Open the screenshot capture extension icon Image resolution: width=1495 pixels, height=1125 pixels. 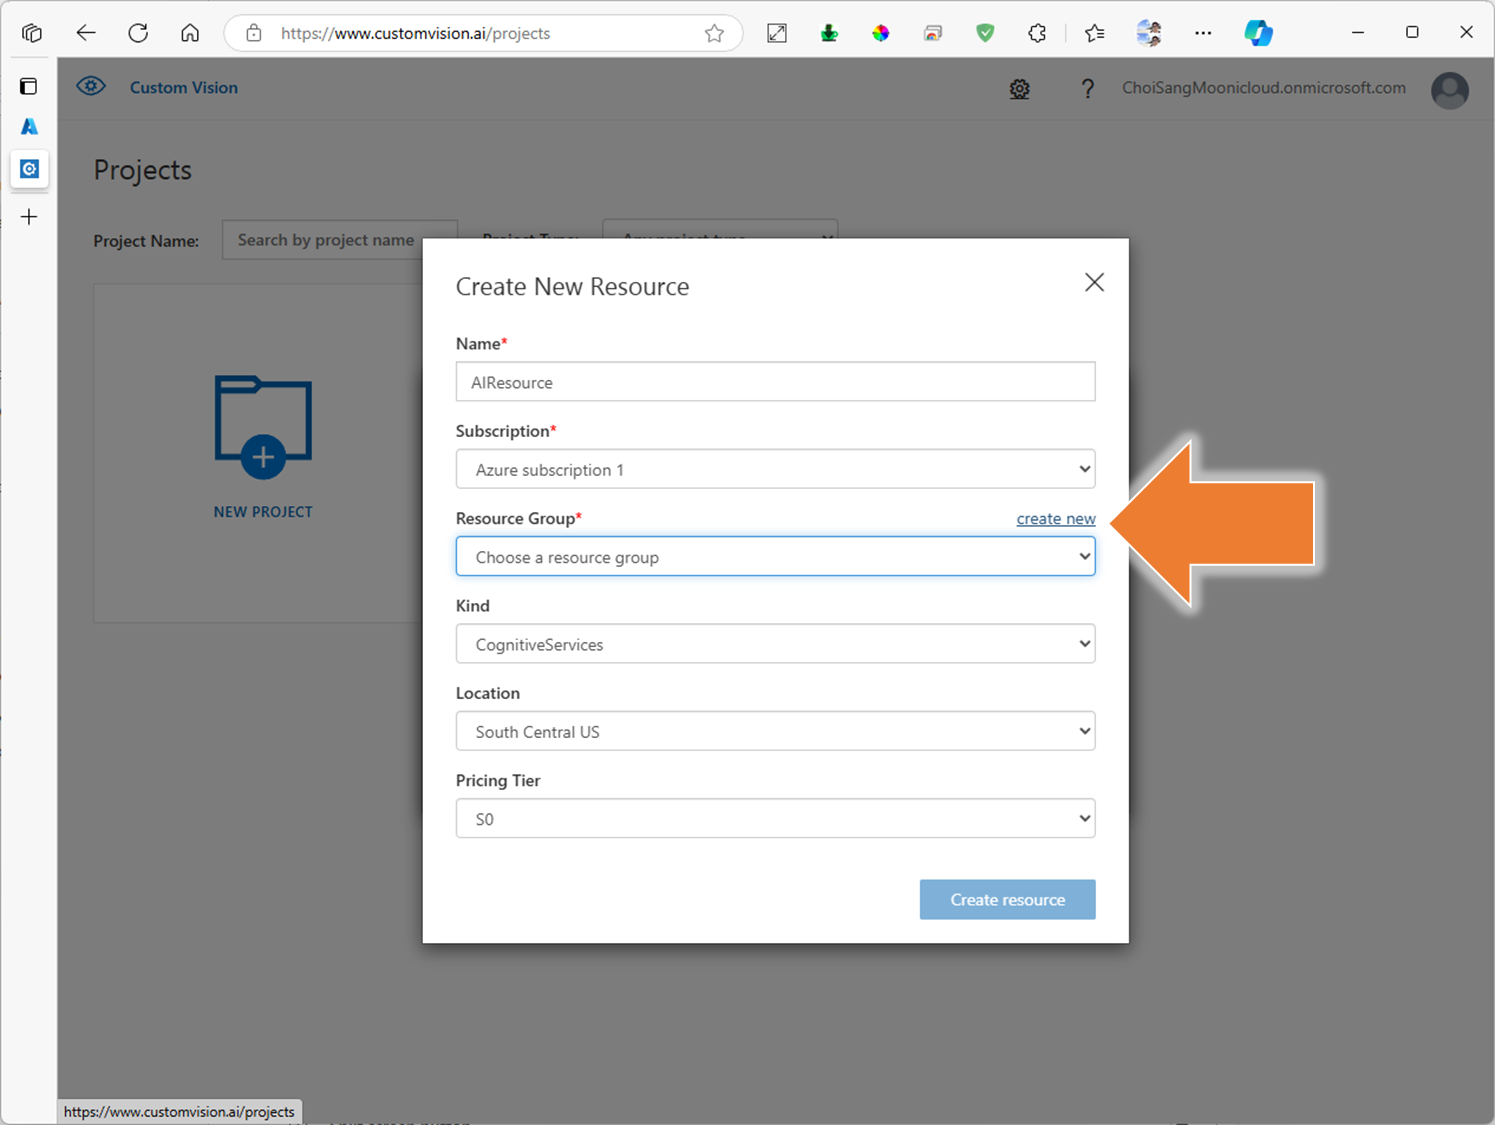pyautogui.click(x=777, y=33)
